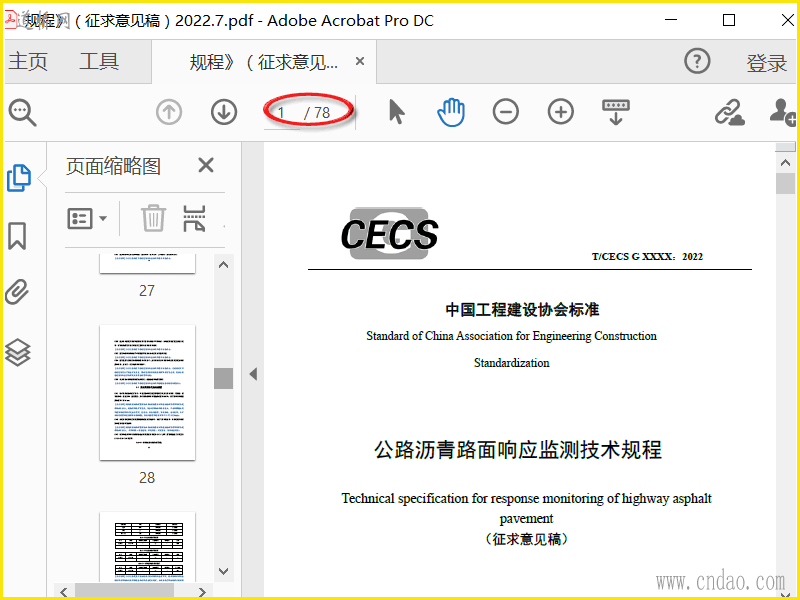Open the page fit scrolling options icon
The height and width of the screenshot is (600, 800).
point(616,112)
